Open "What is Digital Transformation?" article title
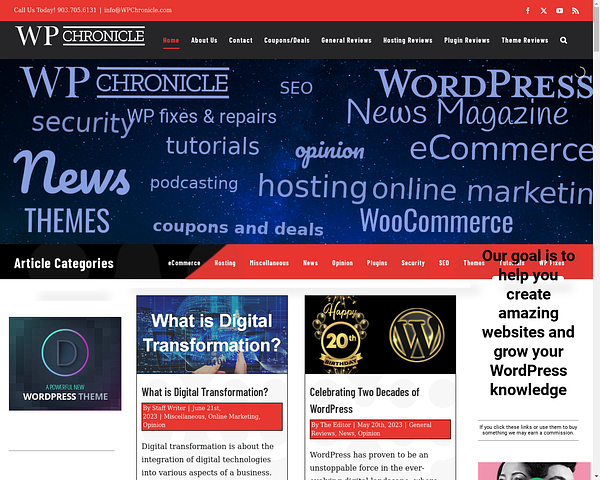Image resolution: width=600 pixels, height=480 pixels. click(205, 392)
